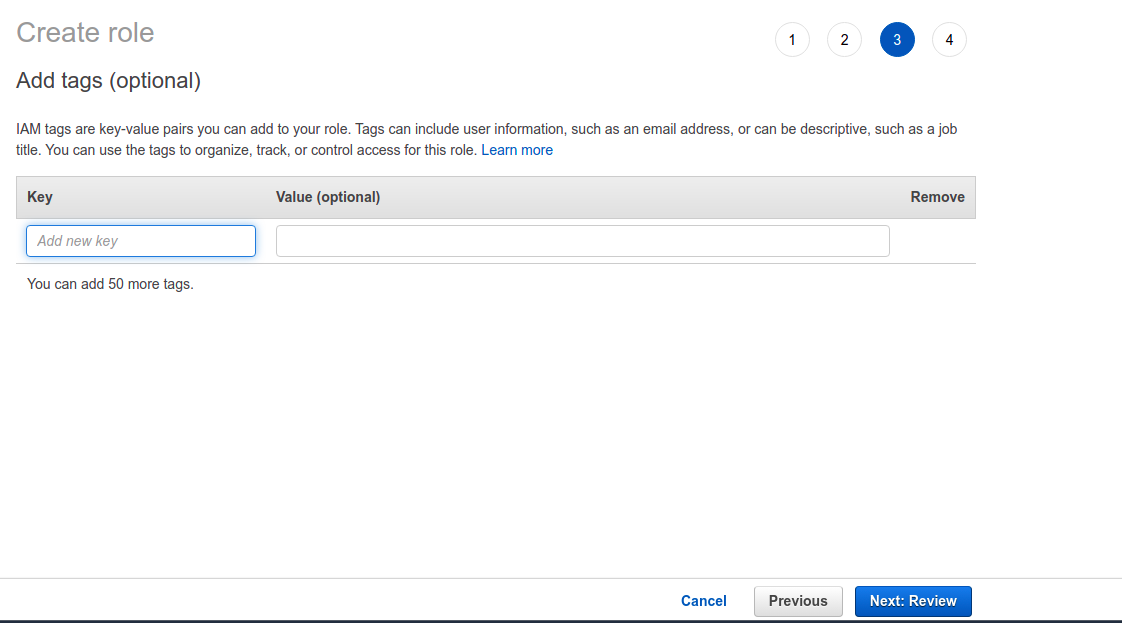Select the Remove column header
Image resolution: width=1122 pixels, height=623 pixels.
click(x=937, y=197)
